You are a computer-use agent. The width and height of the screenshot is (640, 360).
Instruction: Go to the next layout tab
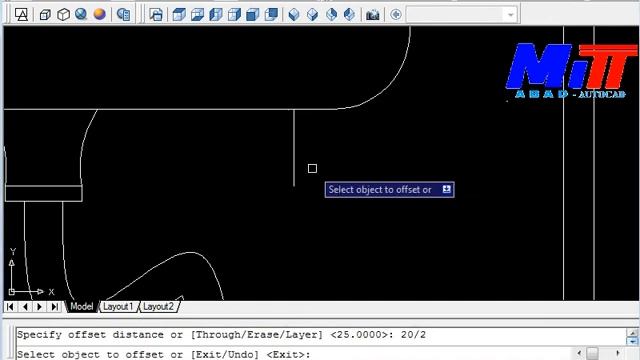(40, 307)
